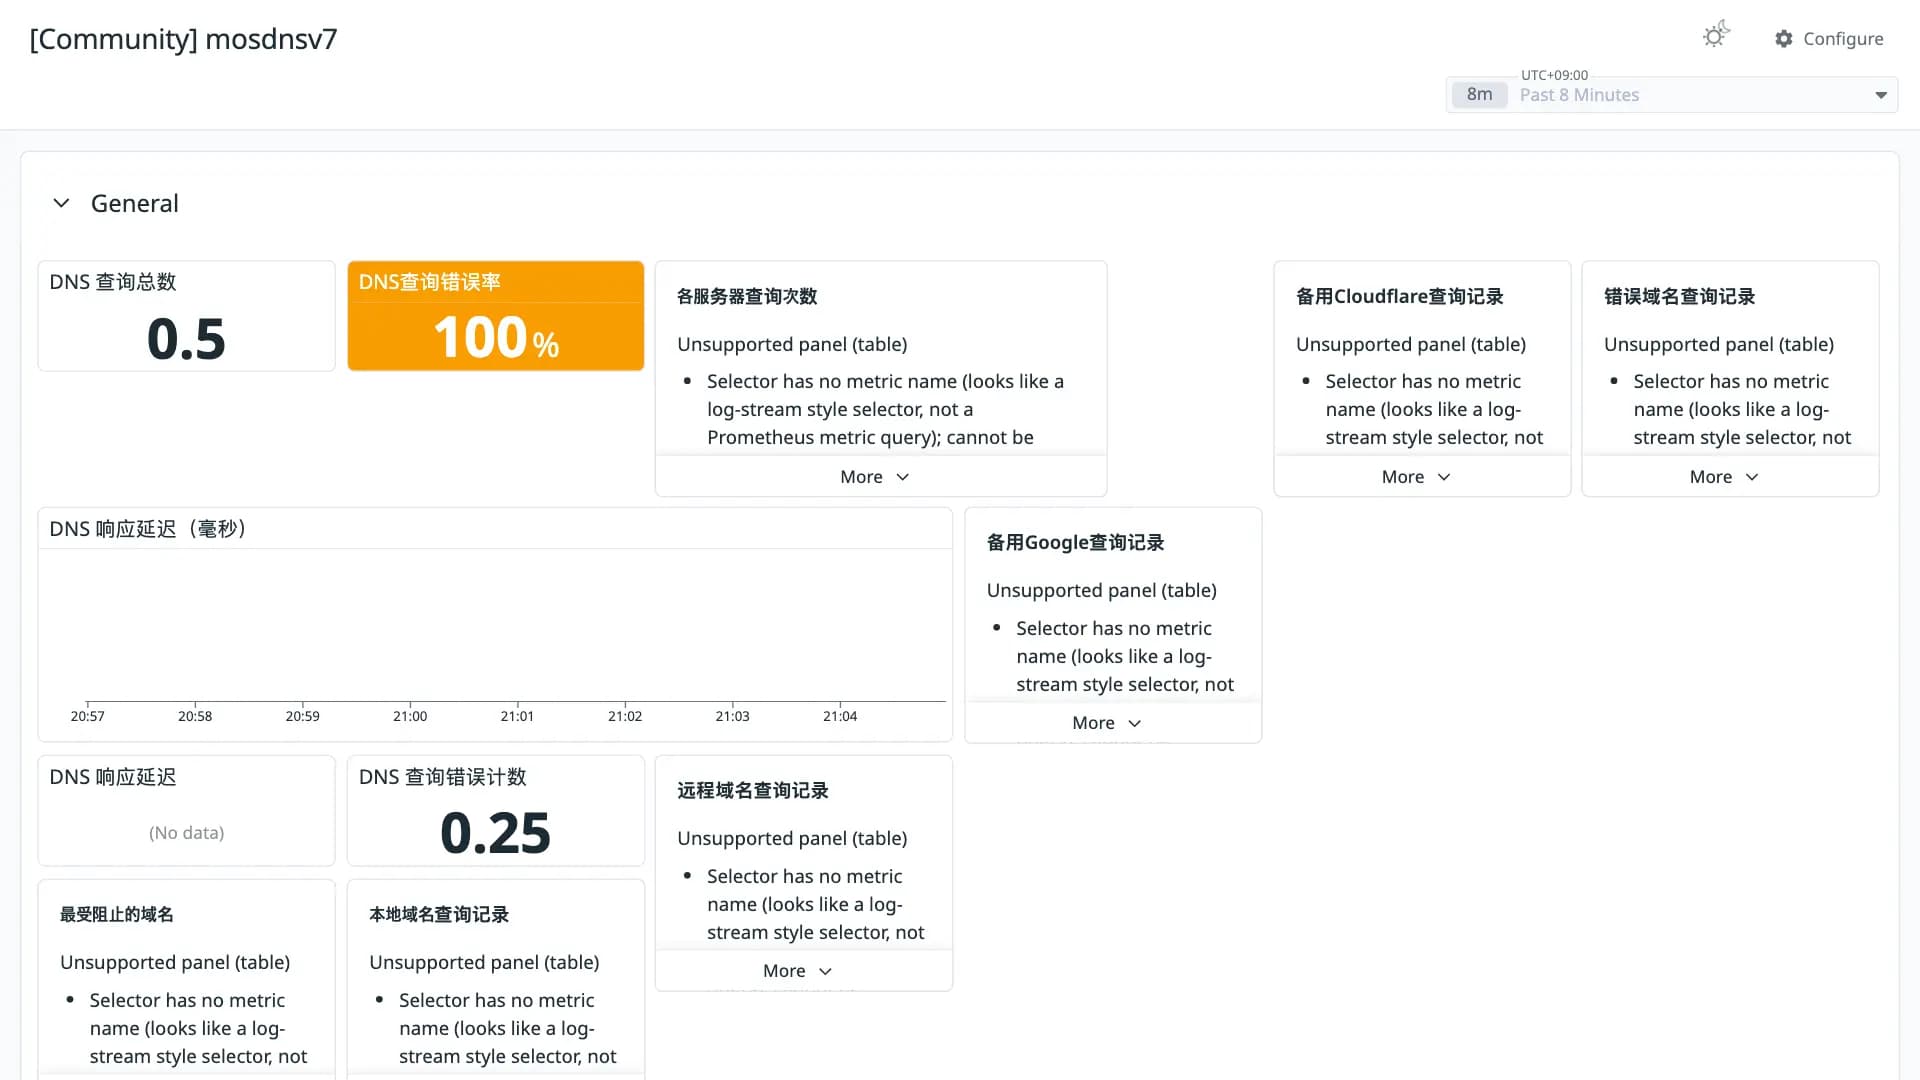
Task: Click the DNS 响应延迟（毫秒）chart title
Action: 148,529
